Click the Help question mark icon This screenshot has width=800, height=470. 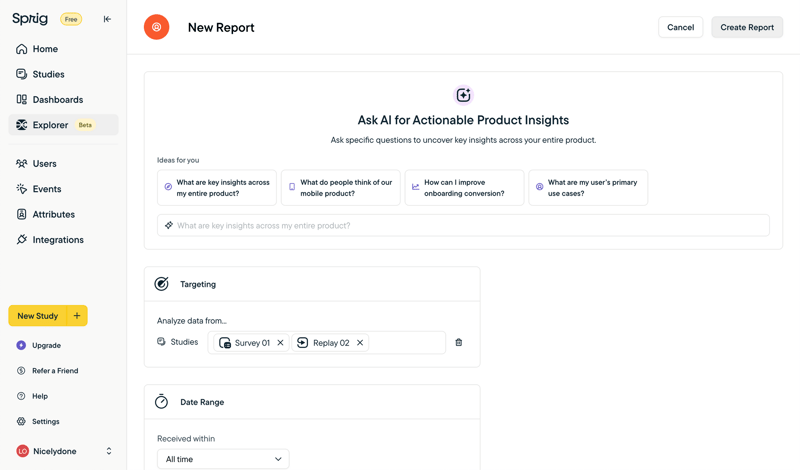tap(21, 396)
